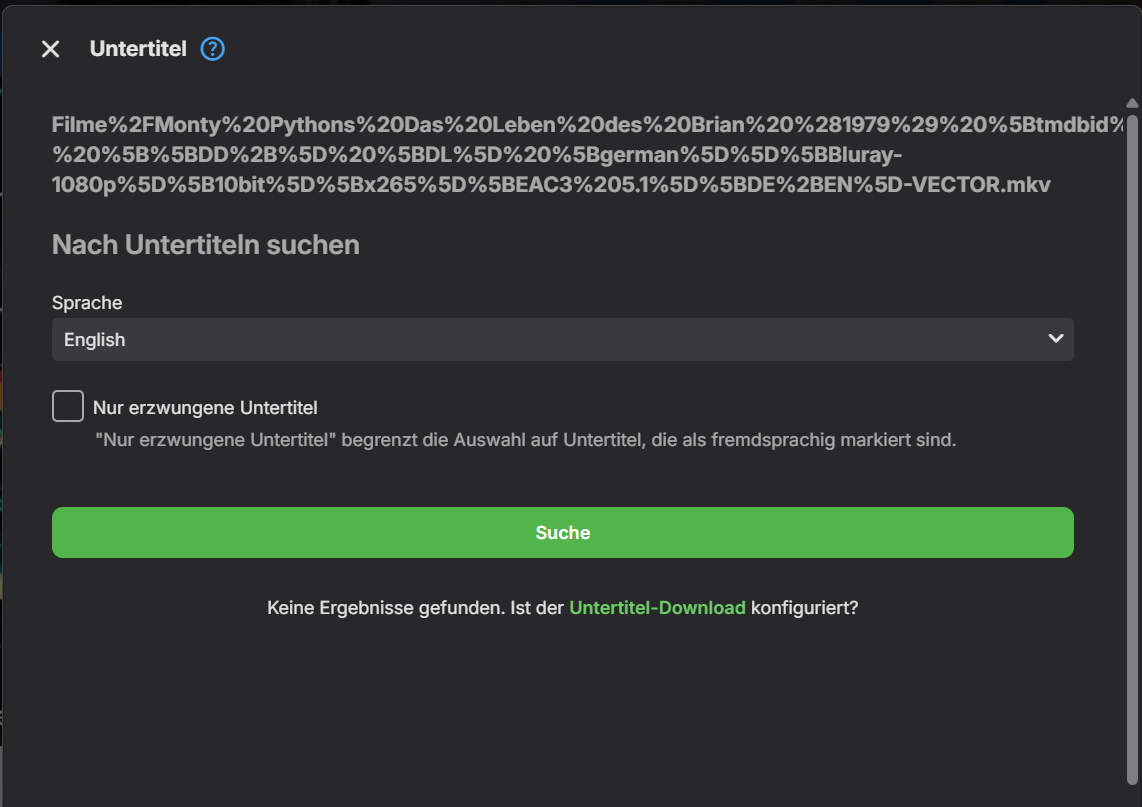Open the blue question mark help icon
This screenshot has height=807, width=1142.
click(212, 49)
